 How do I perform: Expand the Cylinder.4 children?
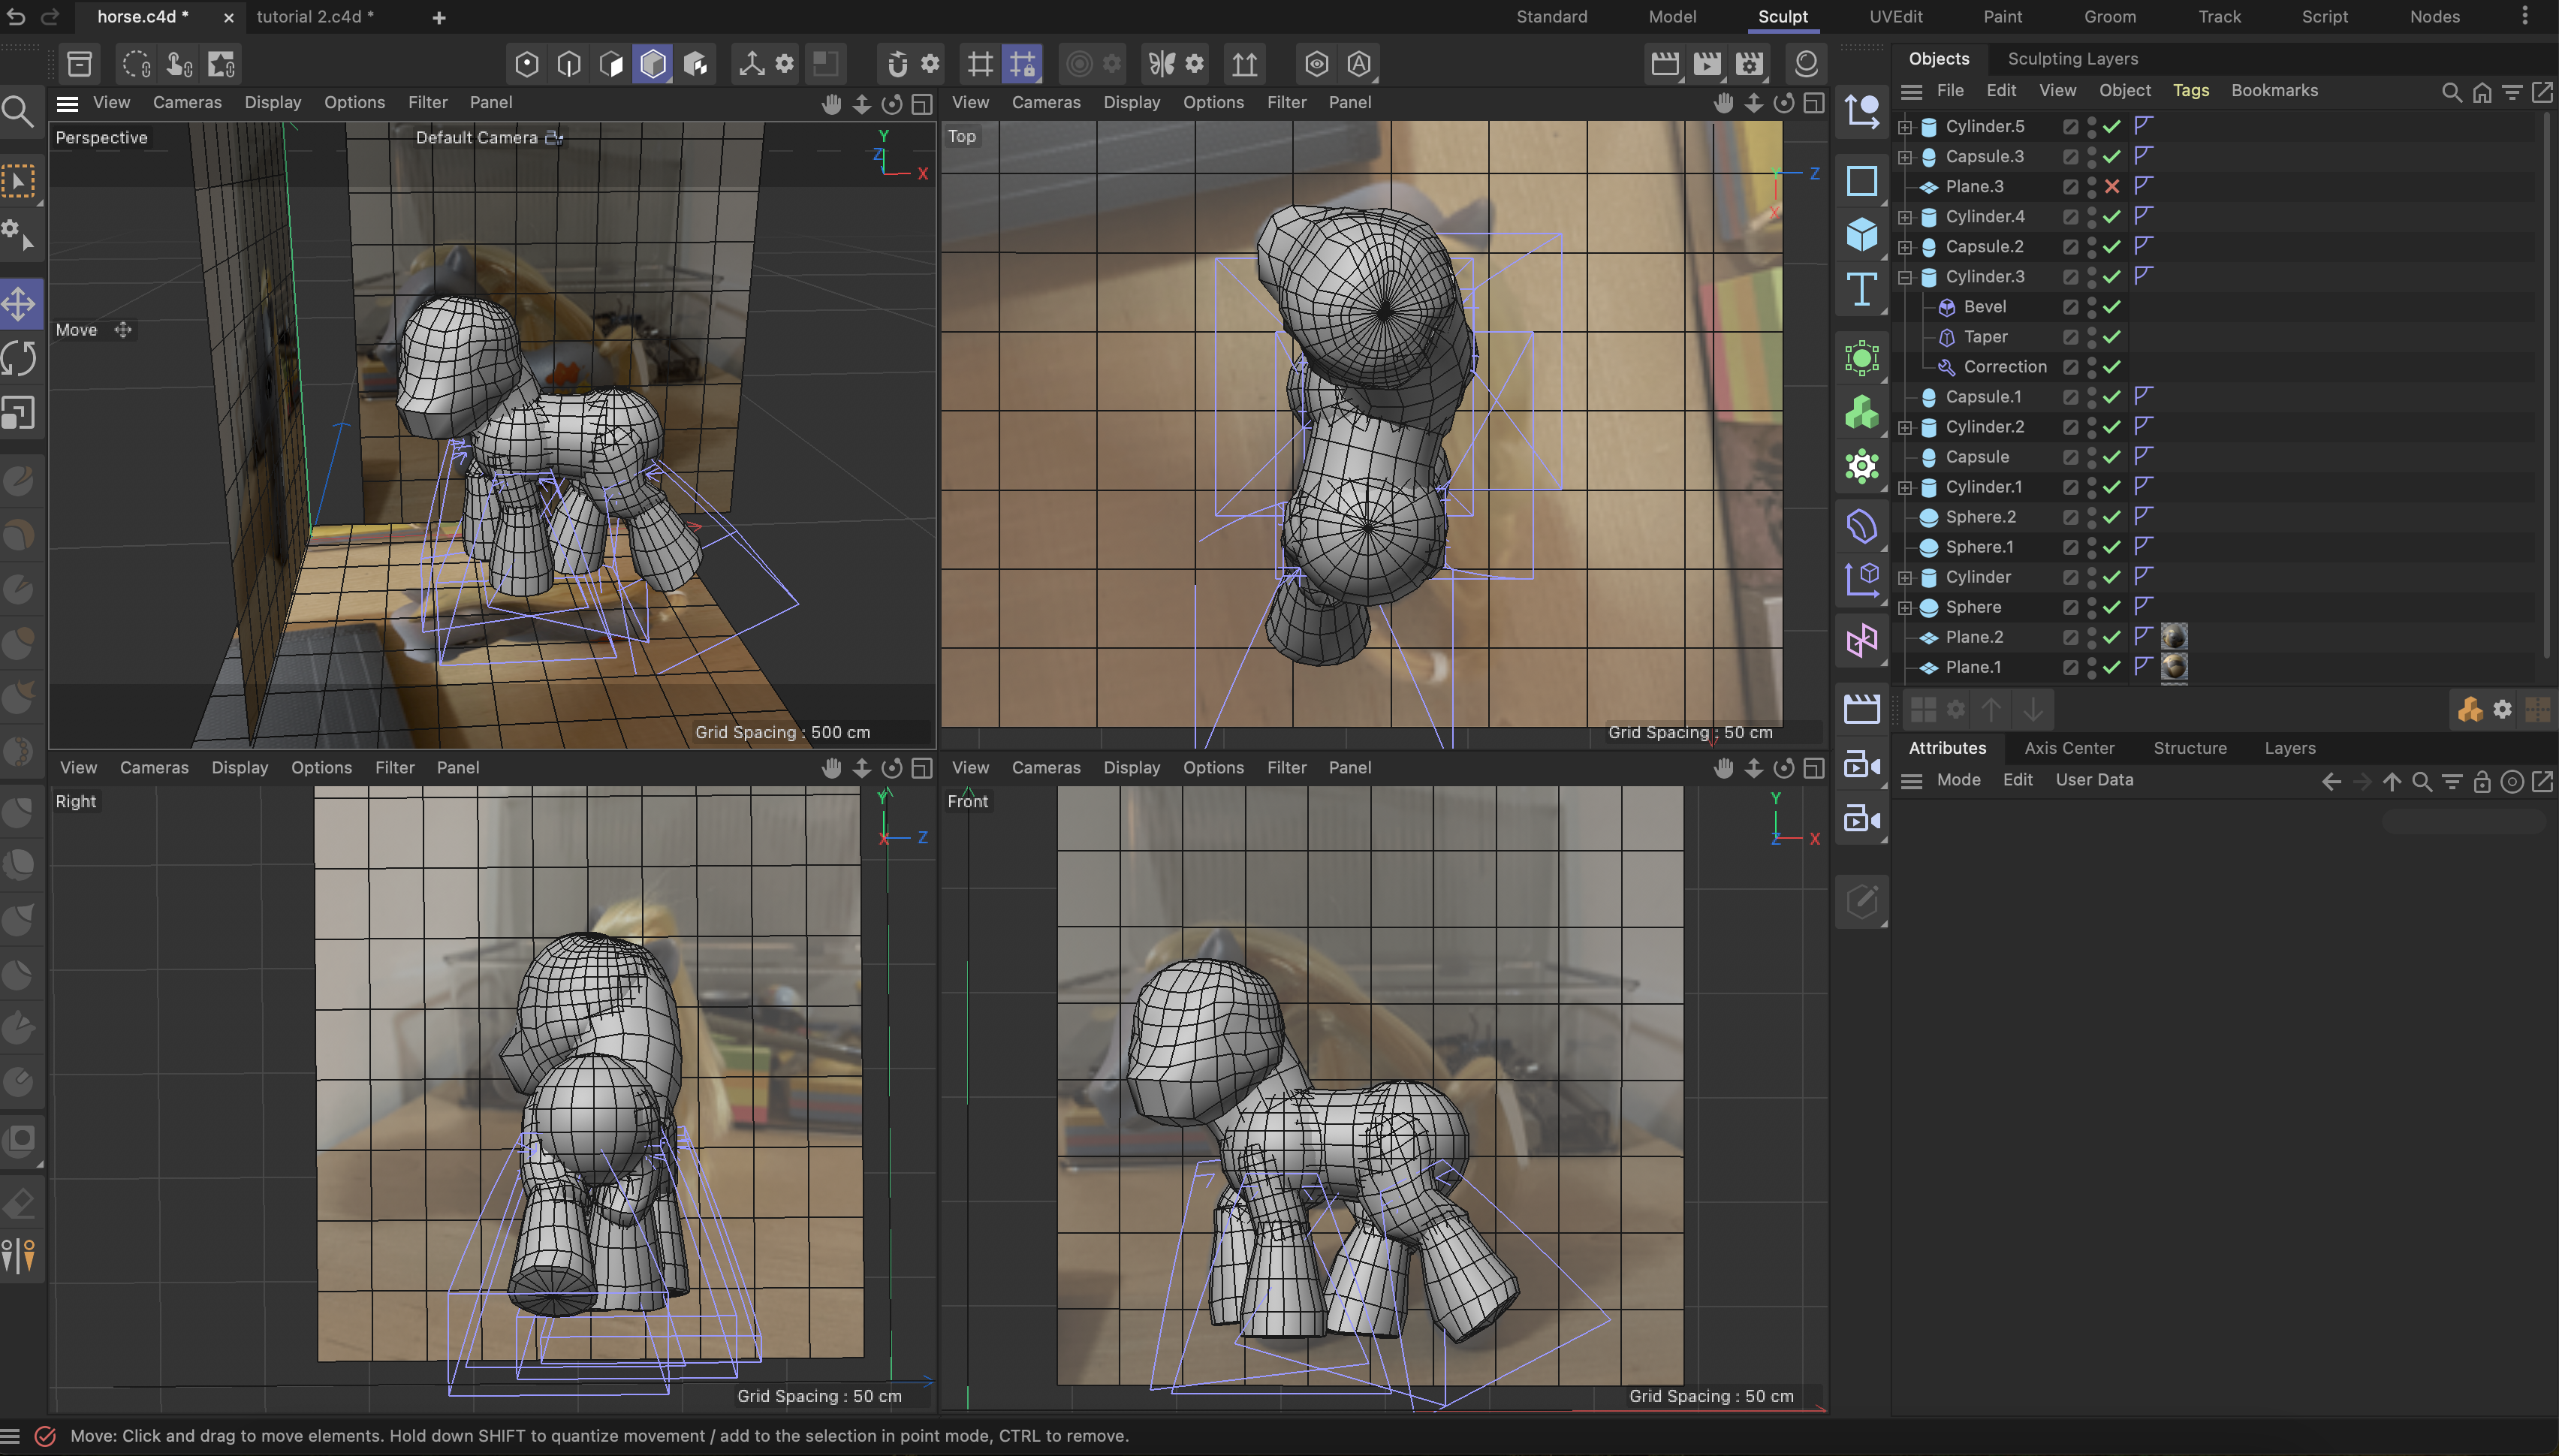click(x=1904, y=216)
